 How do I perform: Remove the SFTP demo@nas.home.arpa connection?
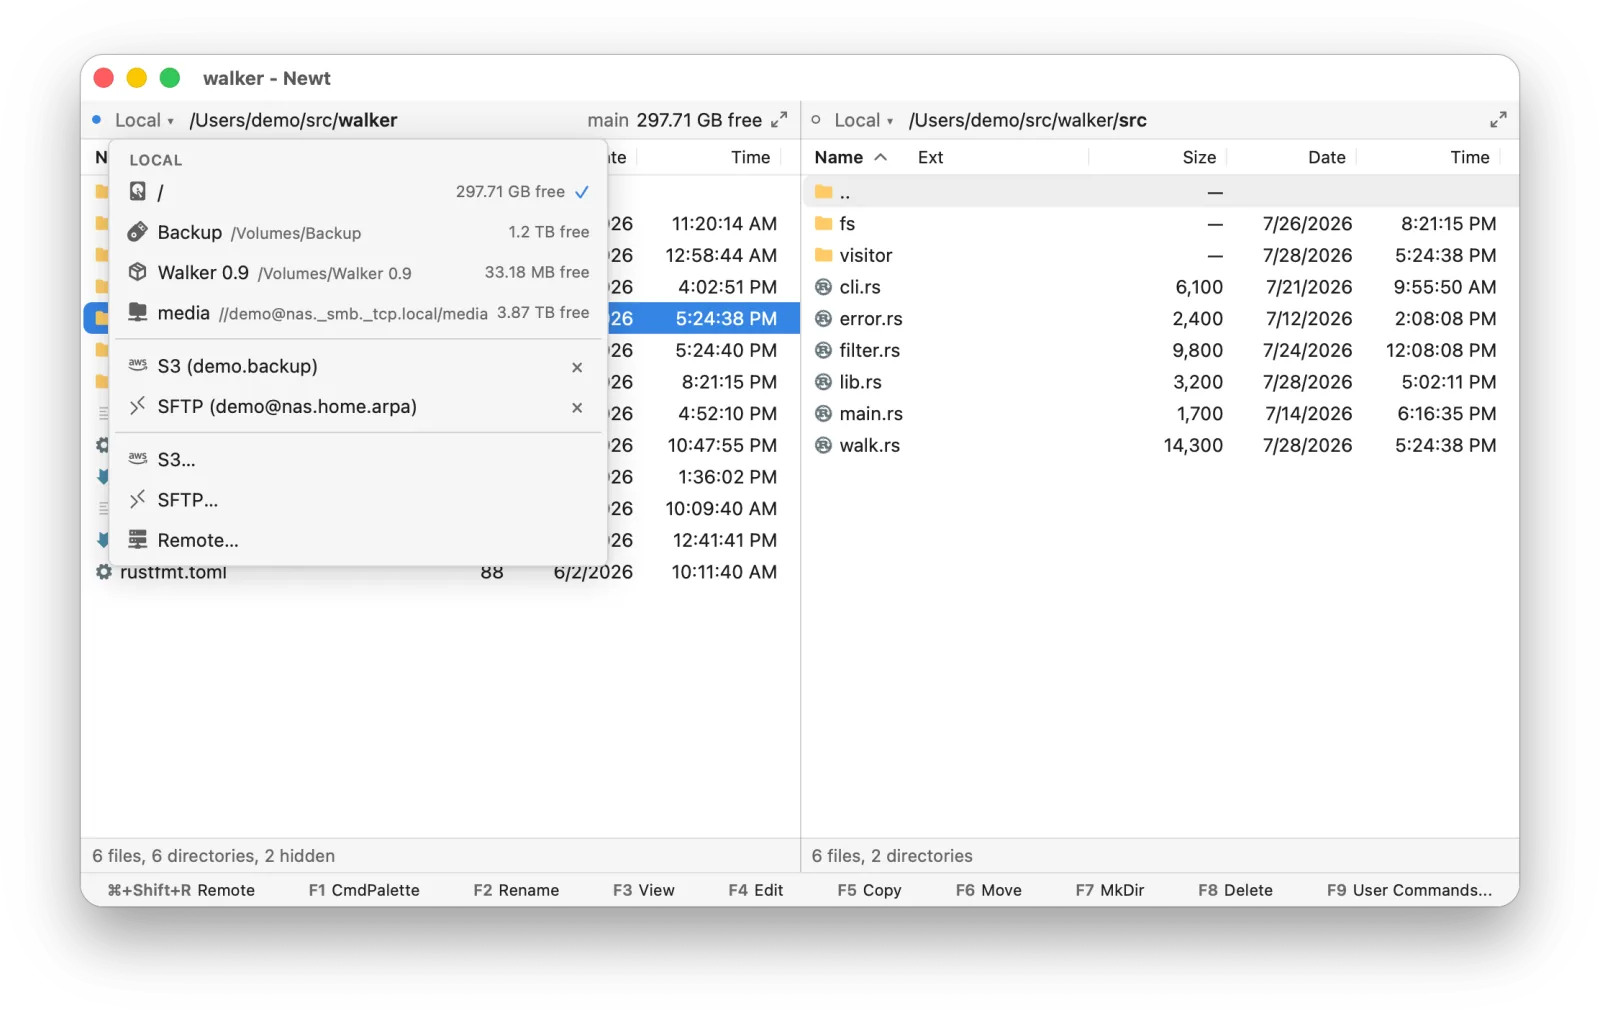pos(577,407)
